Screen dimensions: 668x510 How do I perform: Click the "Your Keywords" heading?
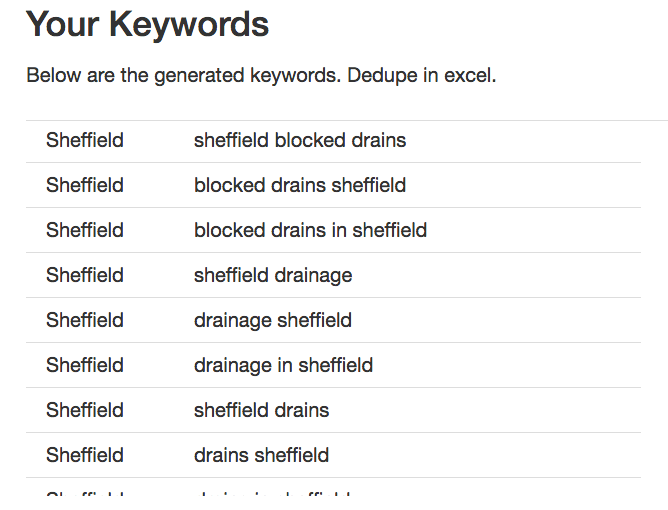click(x=147, y=24)
